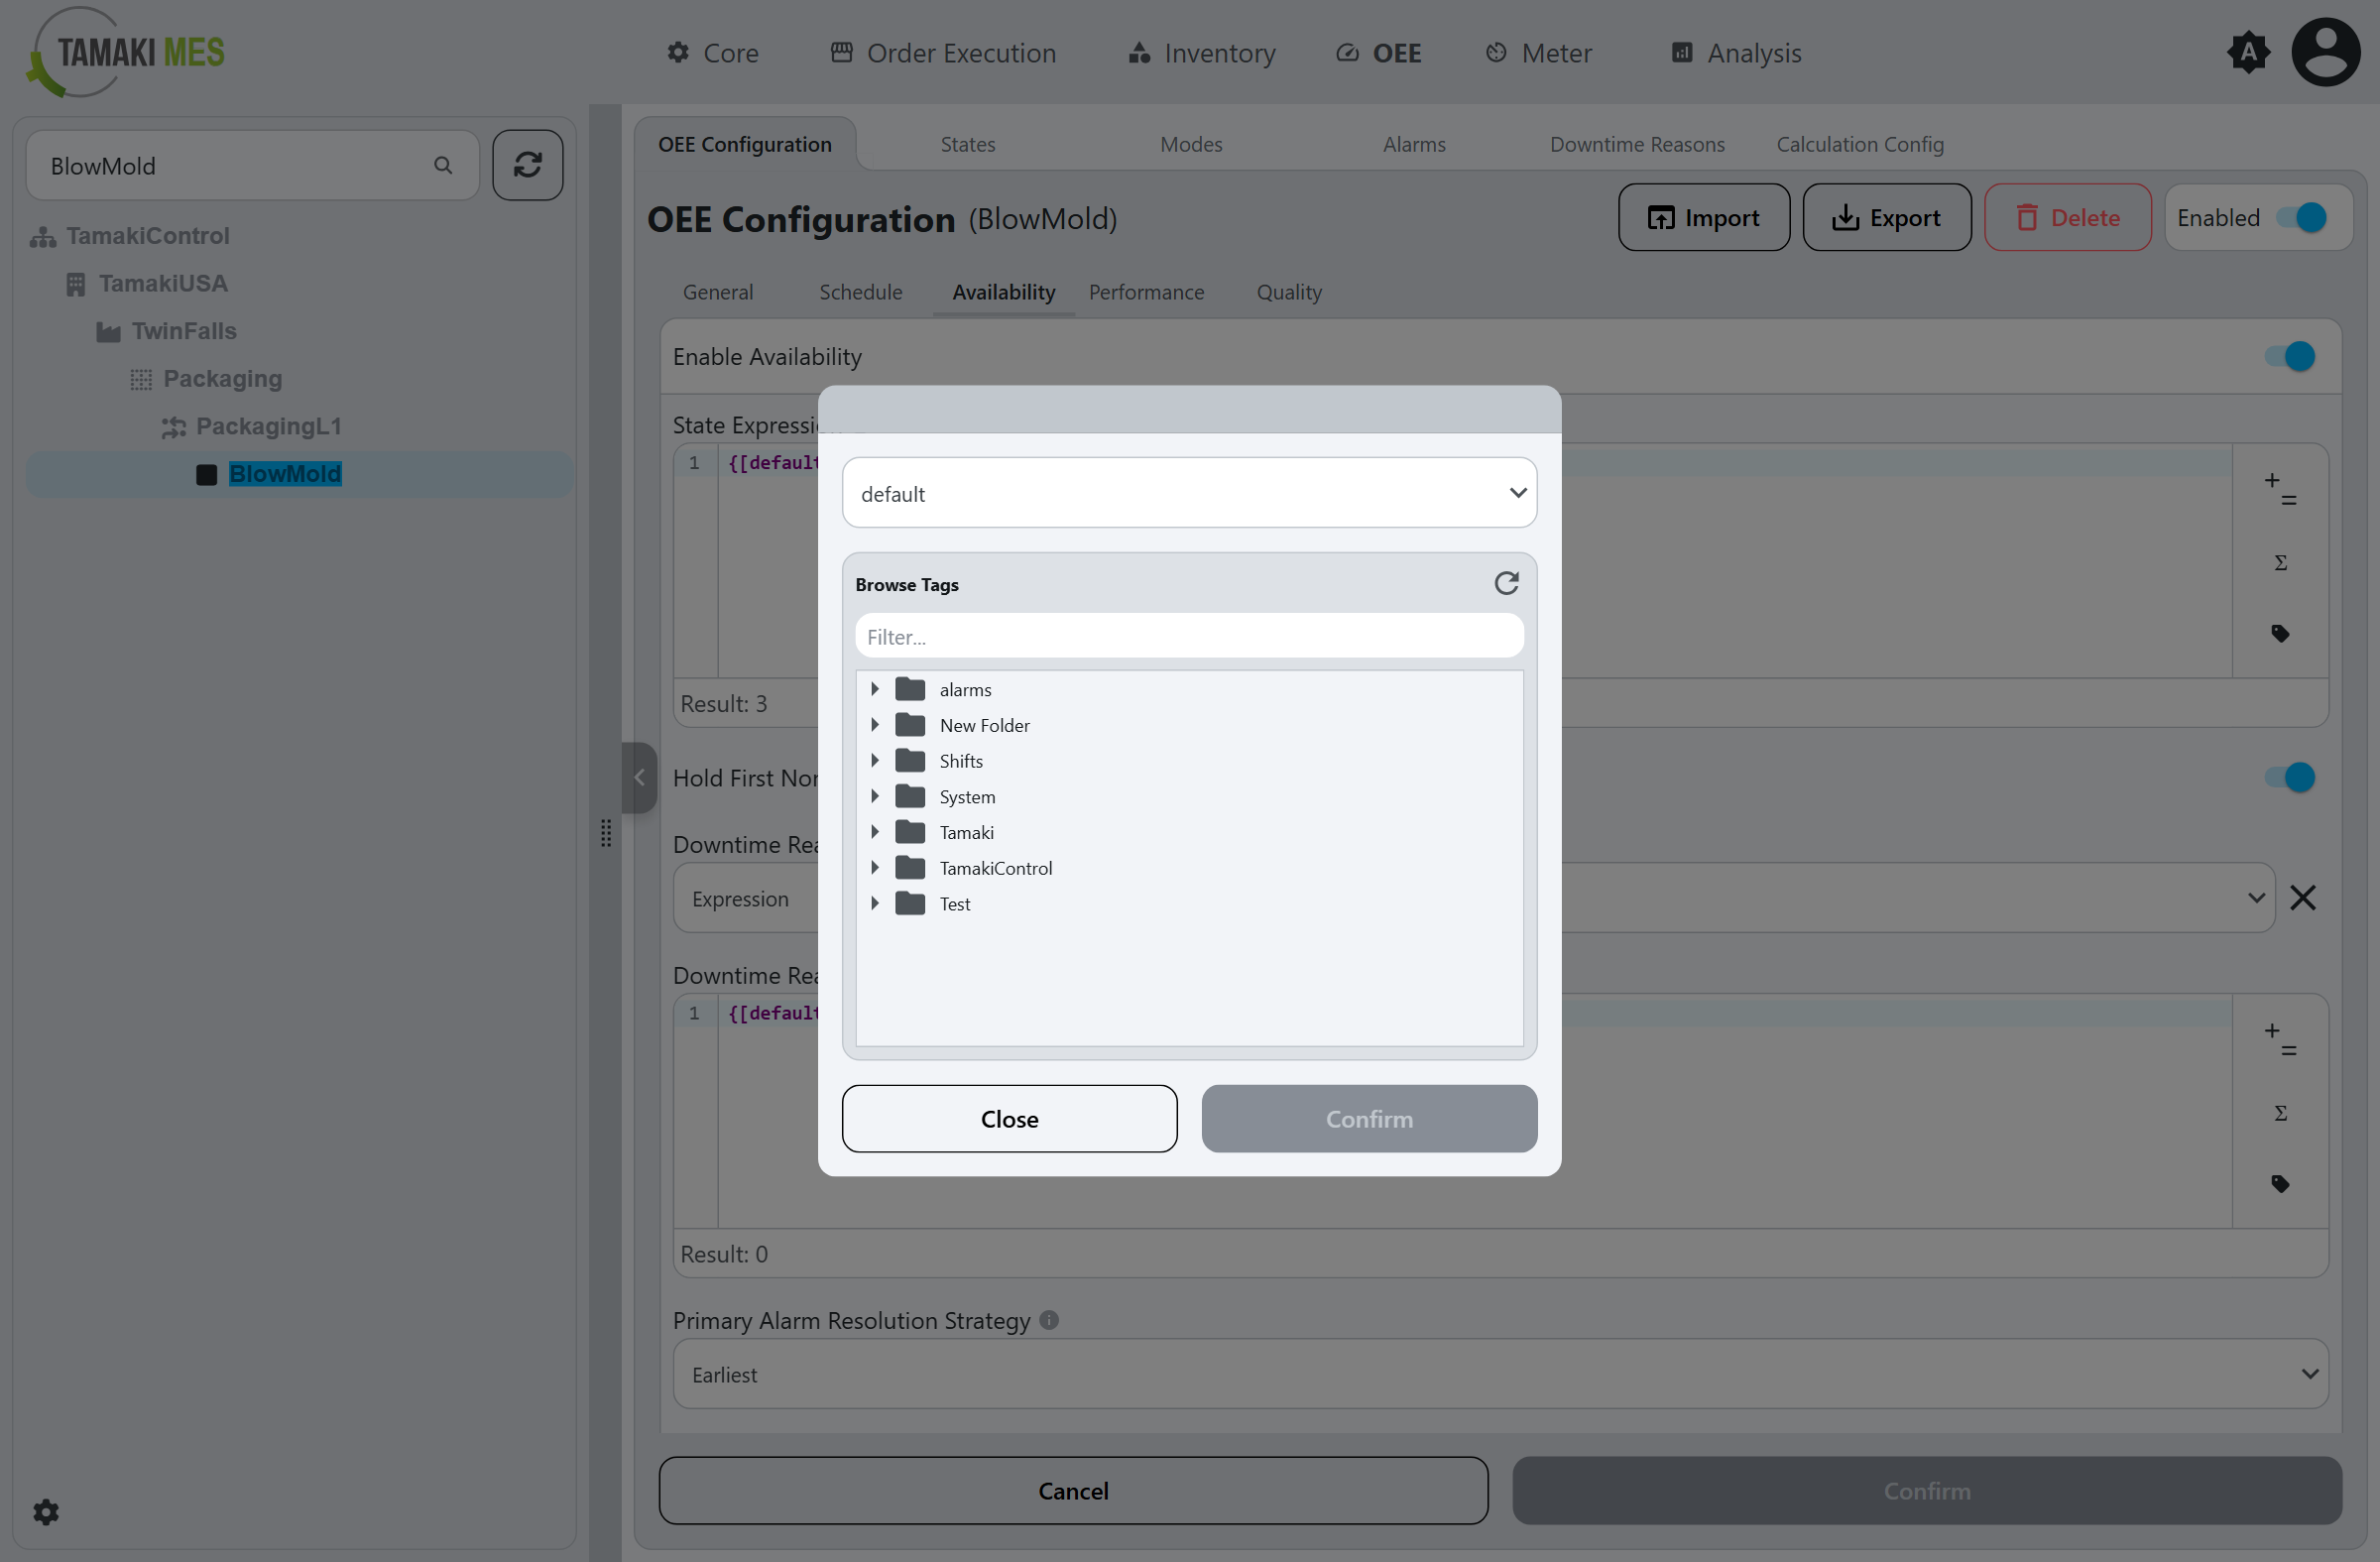
Task: Collapse the sidebar with the arrow handle
Action: click(x=639, y=778)
